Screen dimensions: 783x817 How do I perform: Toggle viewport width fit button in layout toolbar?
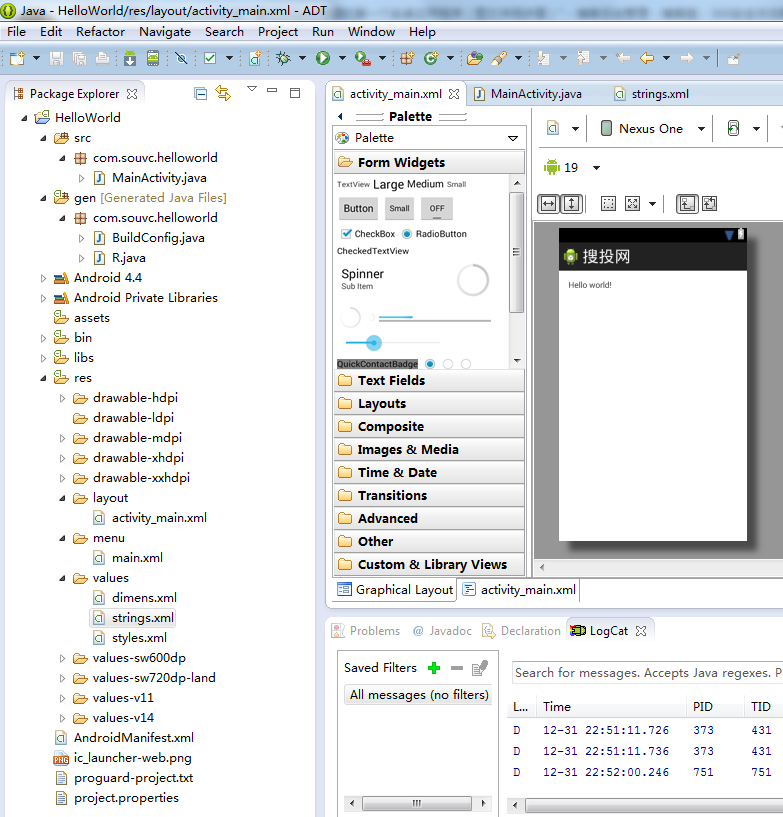tap(549, 203)
